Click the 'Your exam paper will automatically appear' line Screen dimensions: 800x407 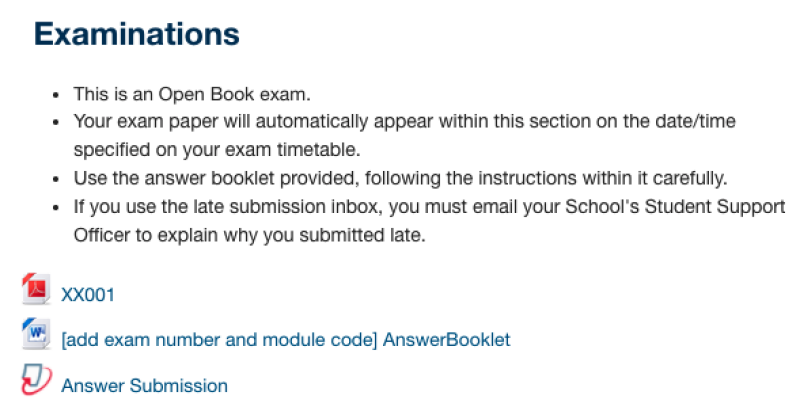pos(405,121)
